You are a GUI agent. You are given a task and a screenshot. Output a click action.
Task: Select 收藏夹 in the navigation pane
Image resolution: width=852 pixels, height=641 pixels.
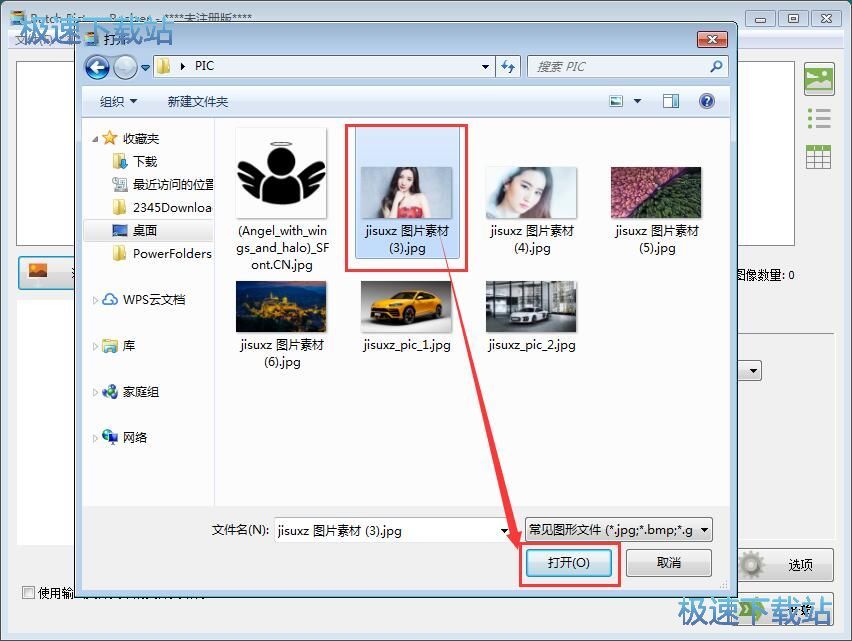140,139
